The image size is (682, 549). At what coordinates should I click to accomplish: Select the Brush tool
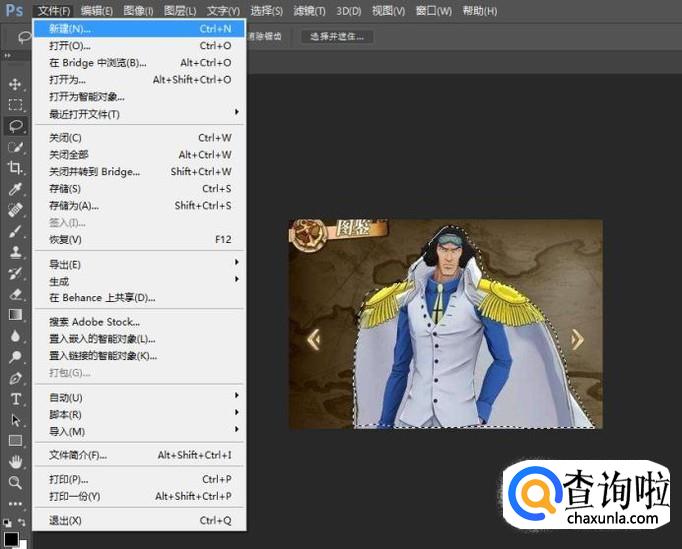[x=15, y=231]
